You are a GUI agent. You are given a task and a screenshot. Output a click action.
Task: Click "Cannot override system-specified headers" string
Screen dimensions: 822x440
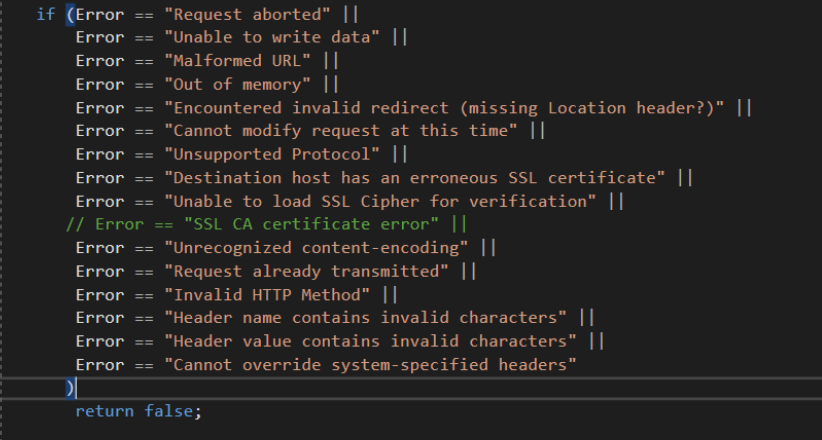(371, 364)
